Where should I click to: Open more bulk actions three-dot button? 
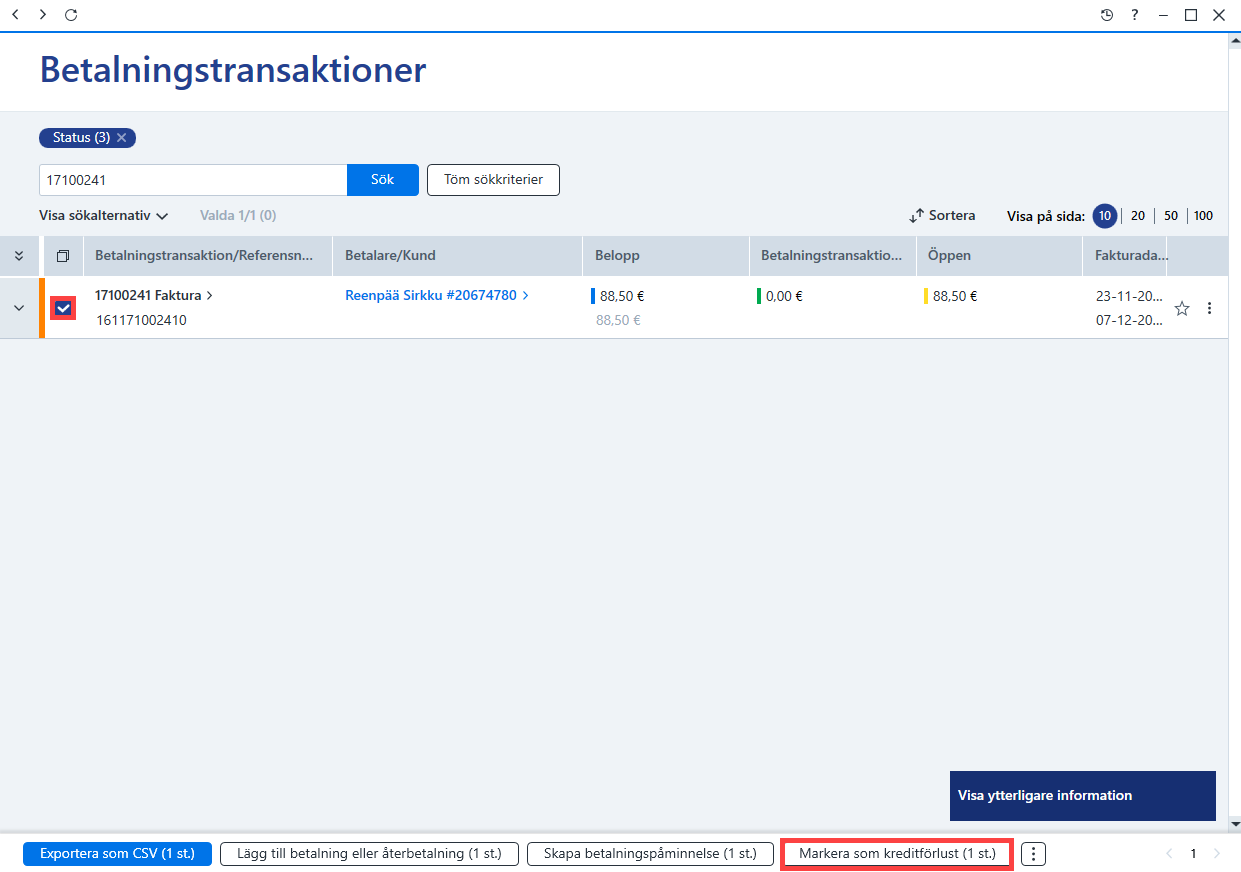1033,854
